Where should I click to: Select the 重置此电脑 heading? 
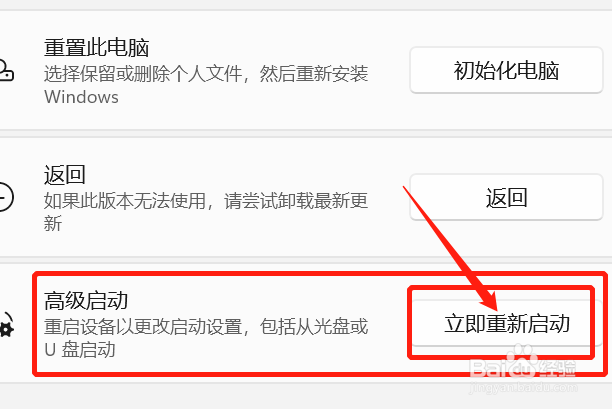point(96,48)
